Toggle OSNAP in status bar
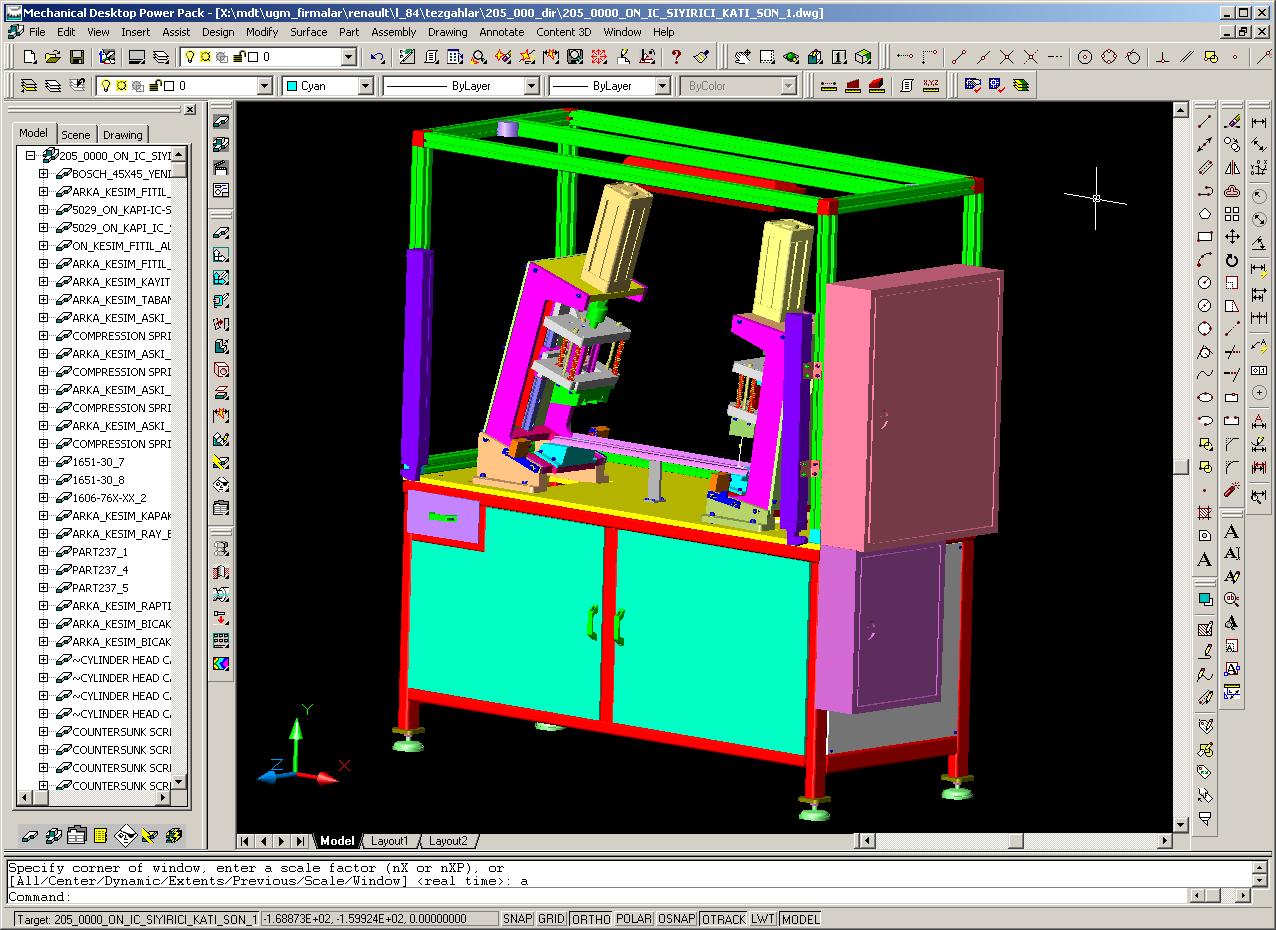 tap(677, 919)
